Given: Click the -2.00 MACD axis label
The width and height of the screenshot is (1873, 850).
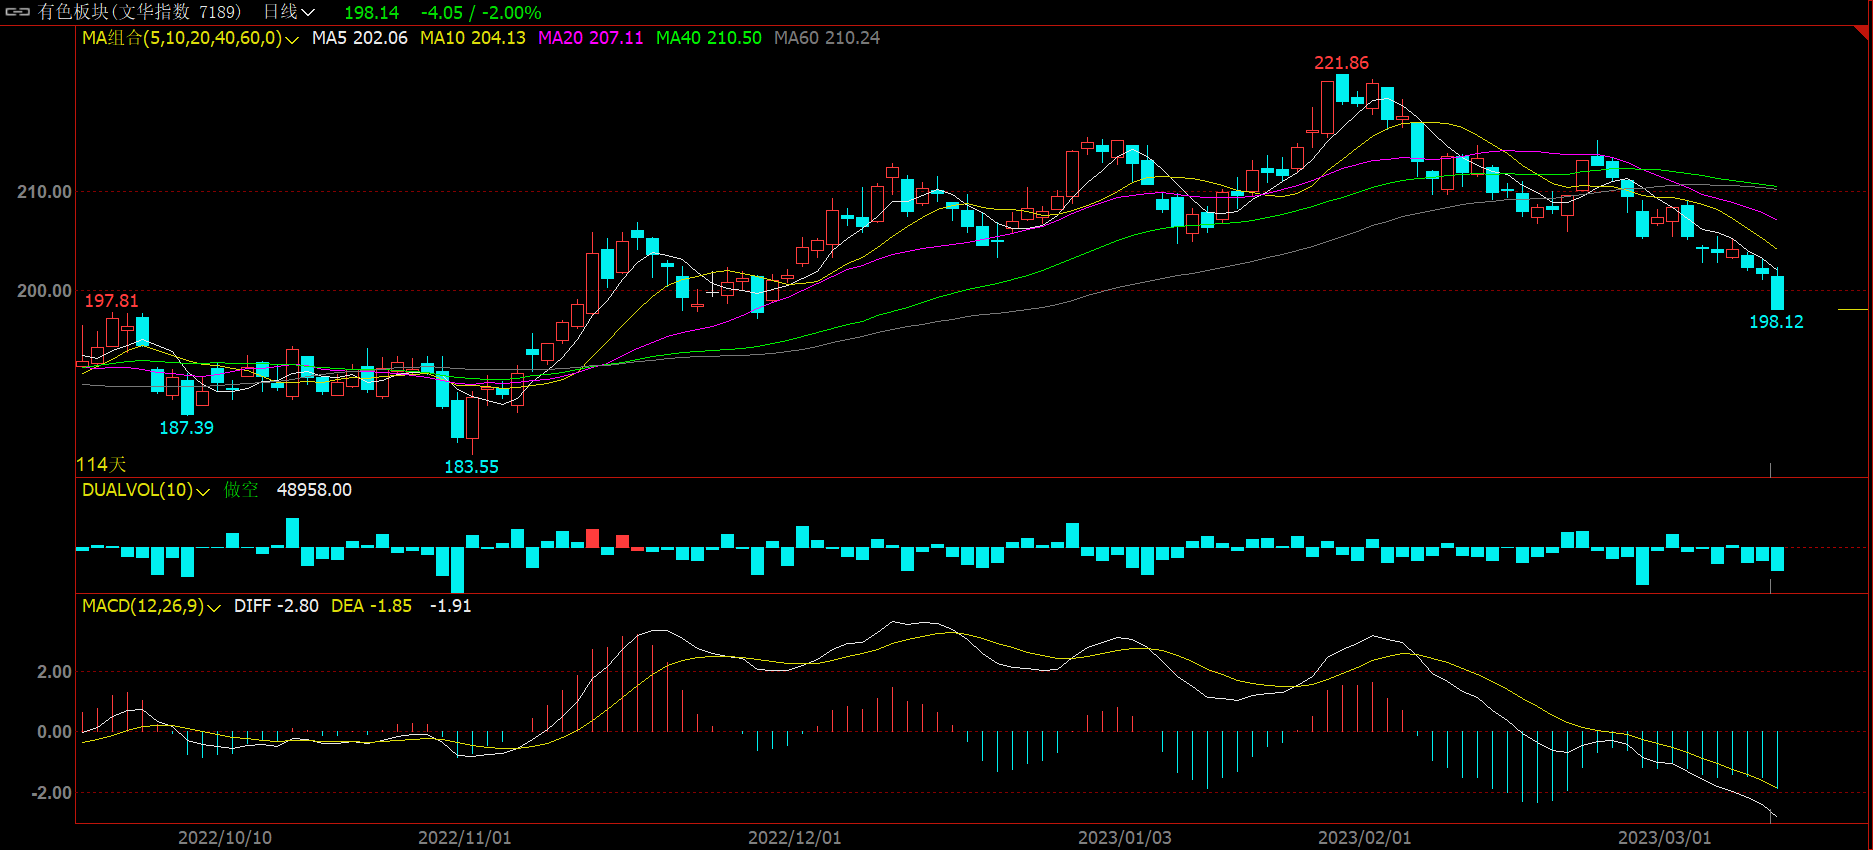Looking at the screenshot, I should [x=51, y=793].
